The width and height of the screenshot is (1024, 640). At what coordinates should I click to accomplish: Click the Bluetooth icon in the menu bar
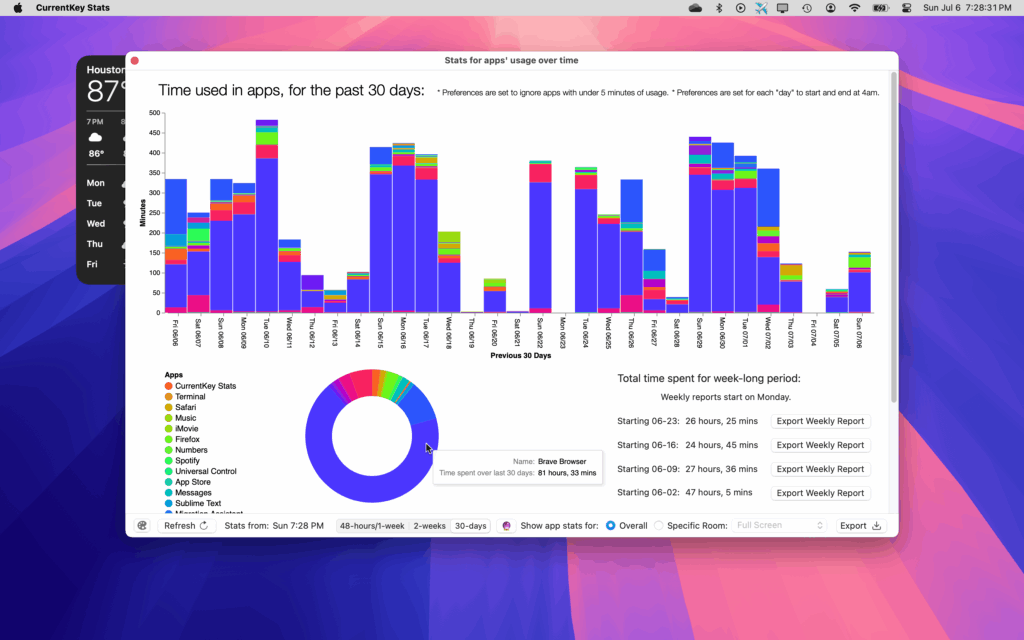[x=720, y=7]
